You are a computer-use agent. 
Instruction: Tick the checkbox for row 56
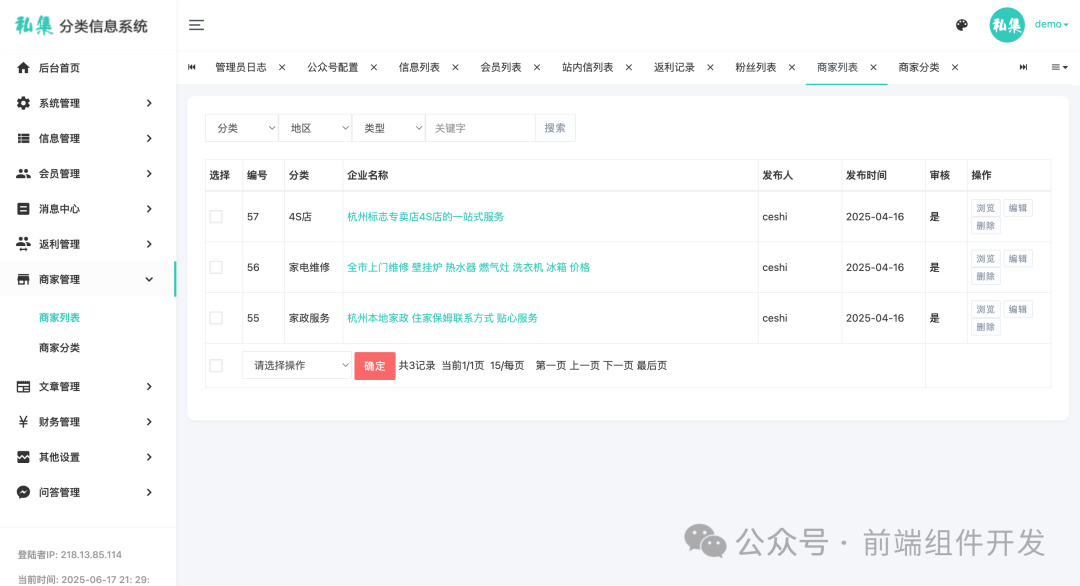point(216,267)
